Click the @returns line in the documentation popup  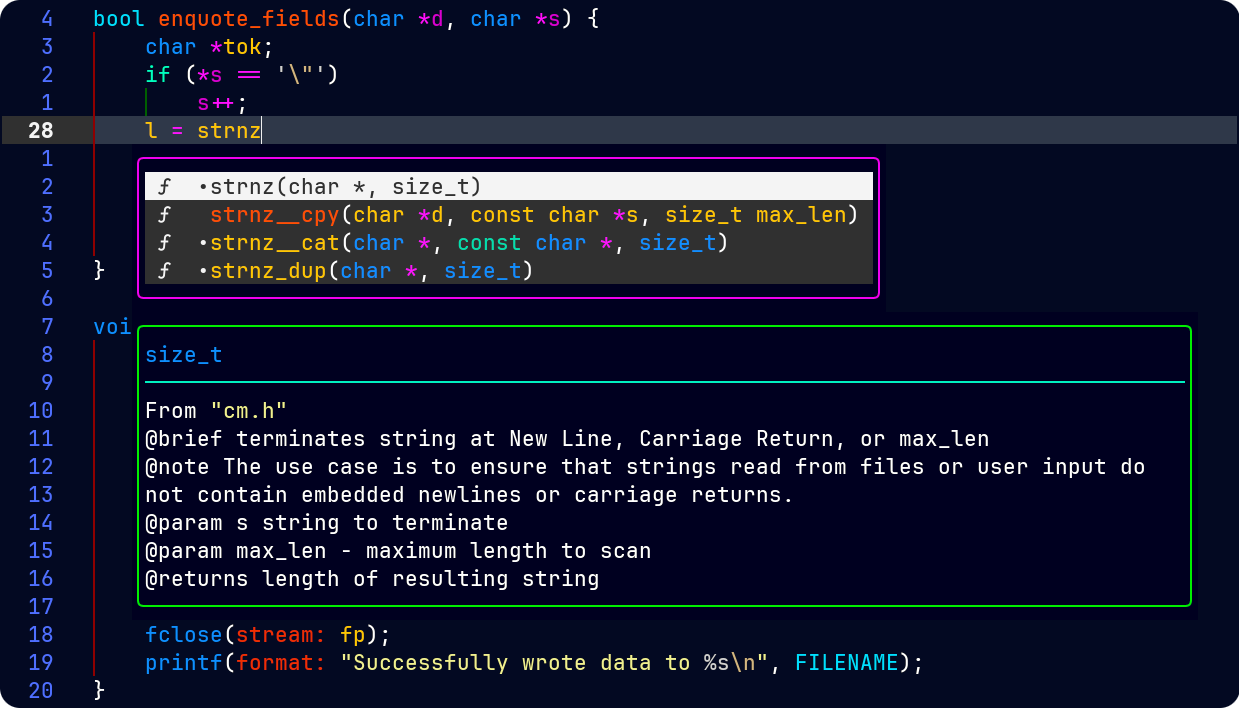[x=371, y=579]
